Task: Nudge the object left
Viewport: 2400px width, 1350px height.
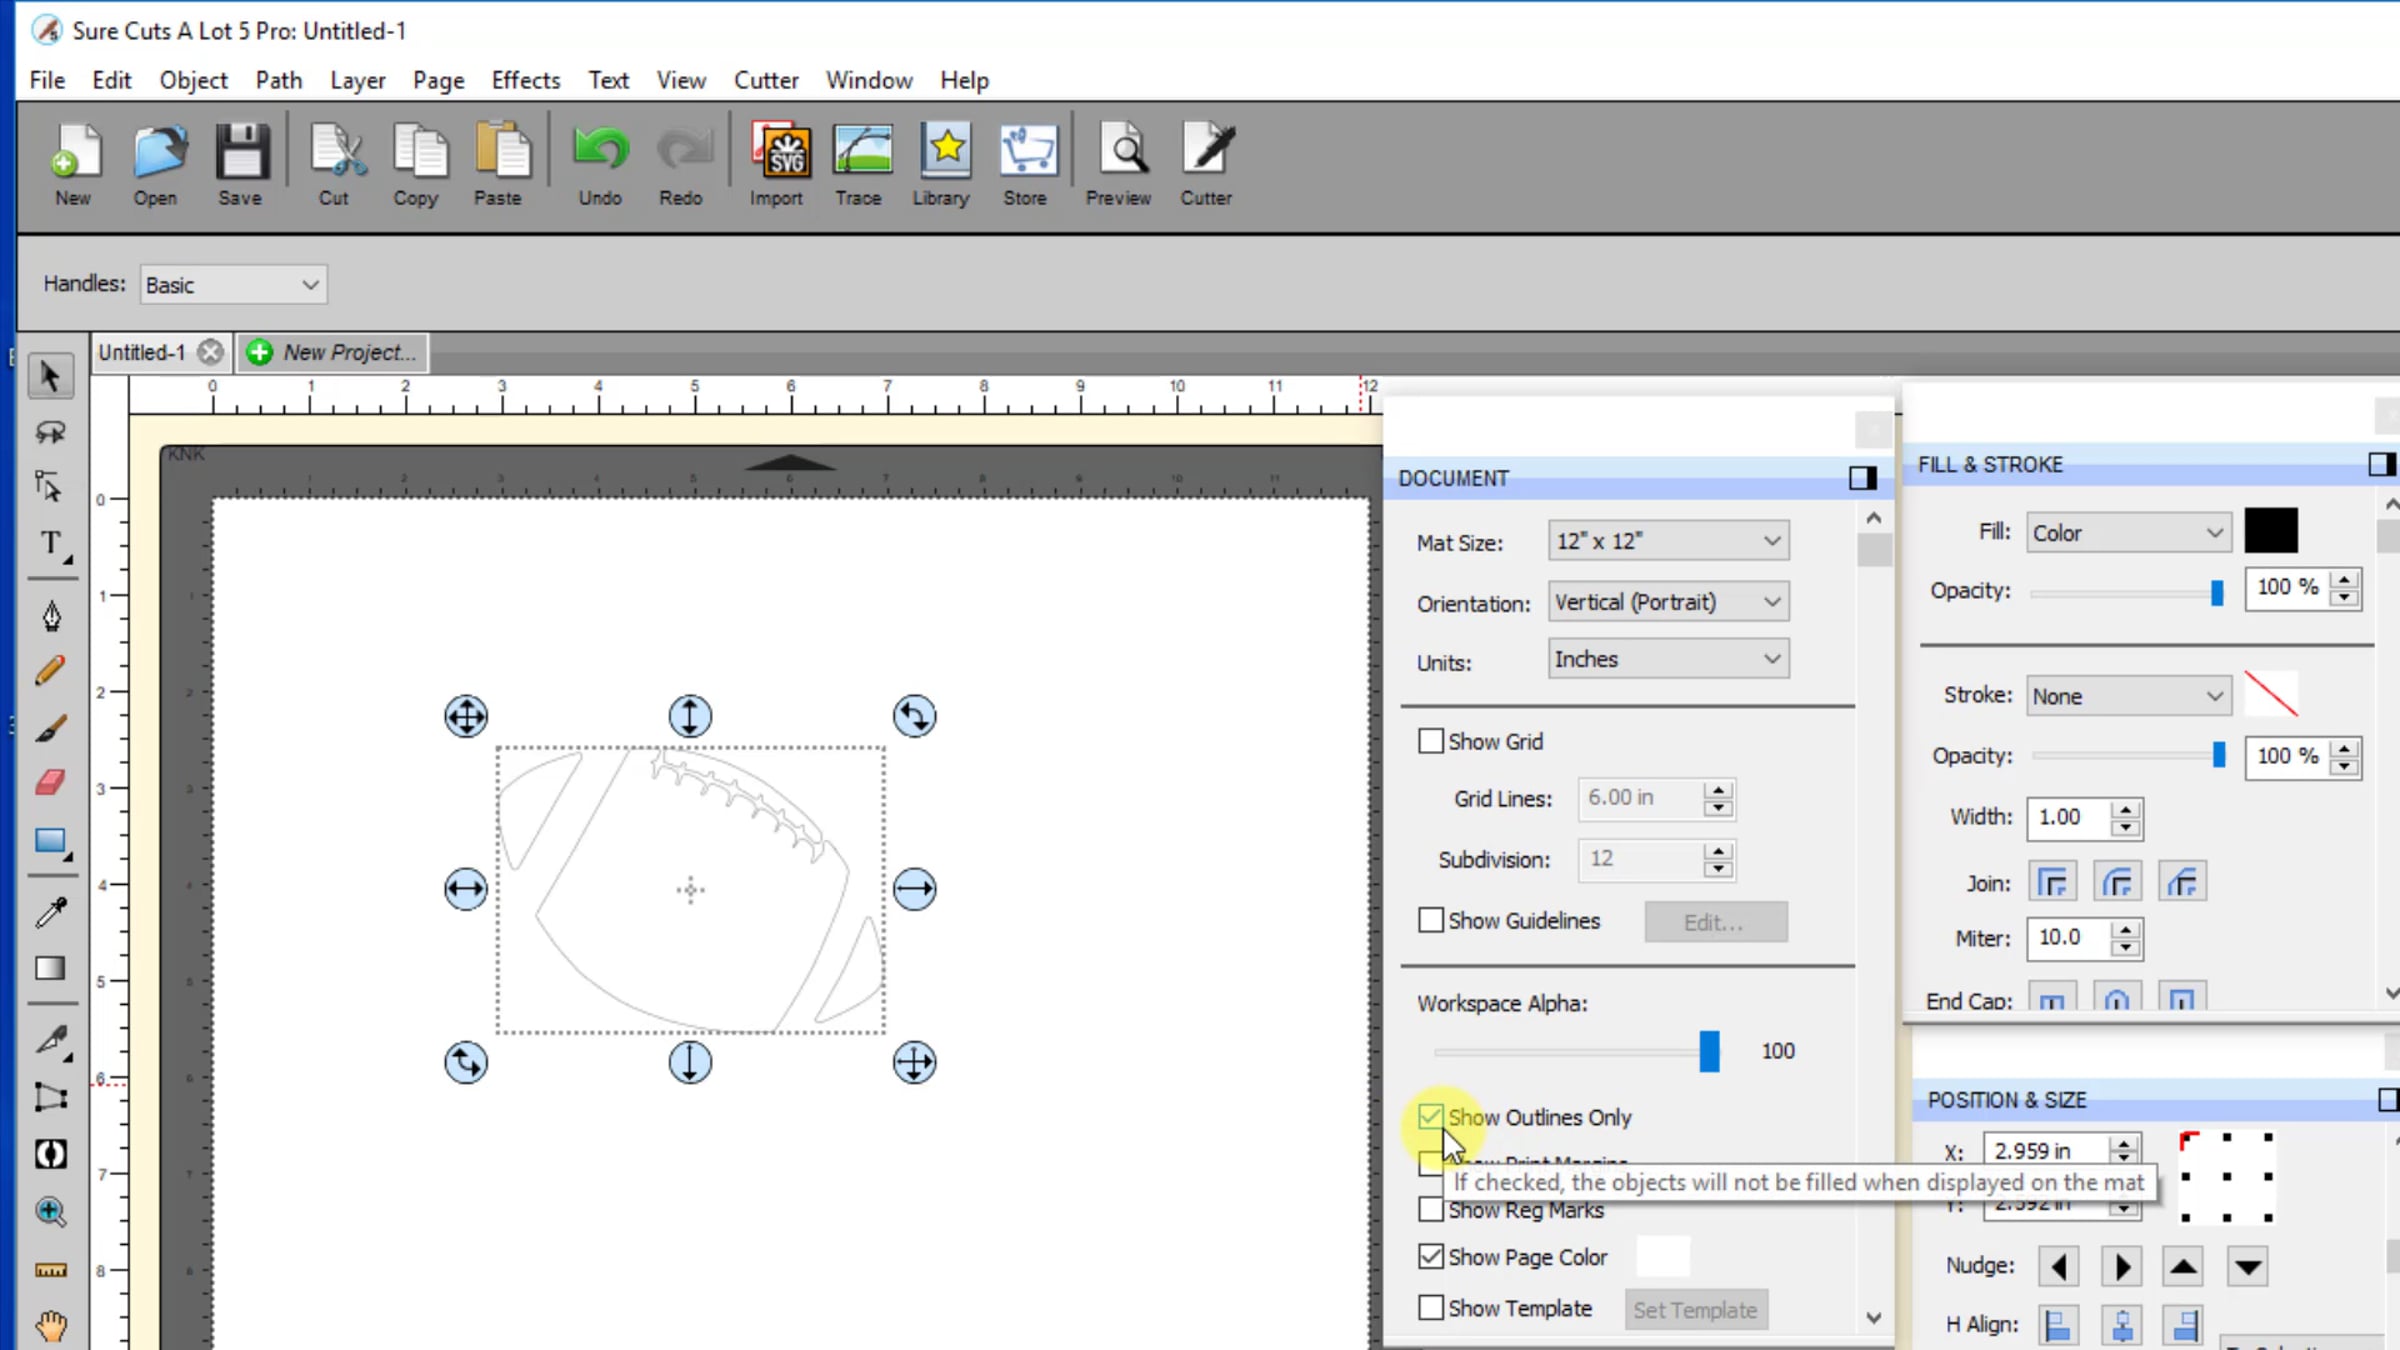Action: click(x=2058, y=1267)
